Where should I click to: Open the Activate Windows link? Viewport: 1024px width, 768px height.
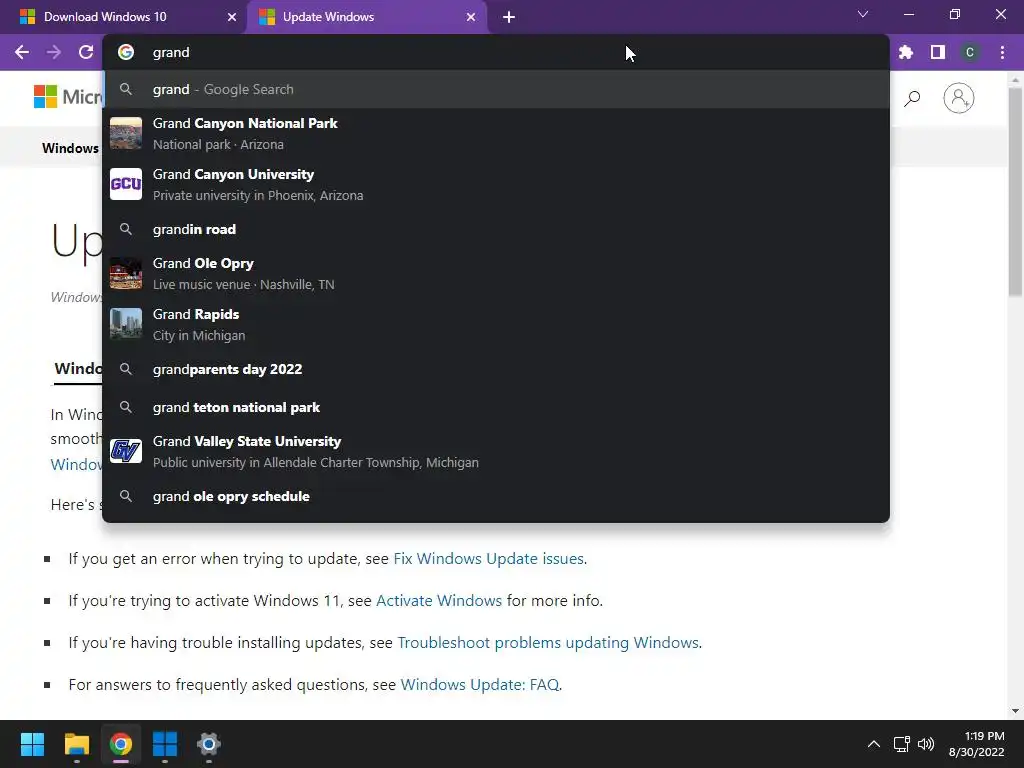tap(439, 601)
